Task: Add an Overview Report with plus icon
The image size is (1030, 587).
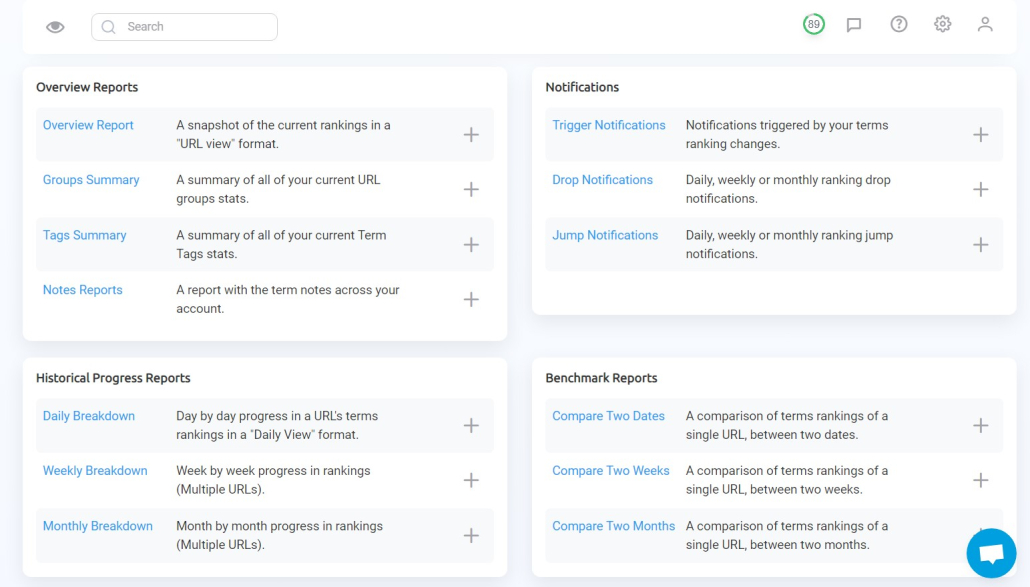Action: (x=471, y=135)
